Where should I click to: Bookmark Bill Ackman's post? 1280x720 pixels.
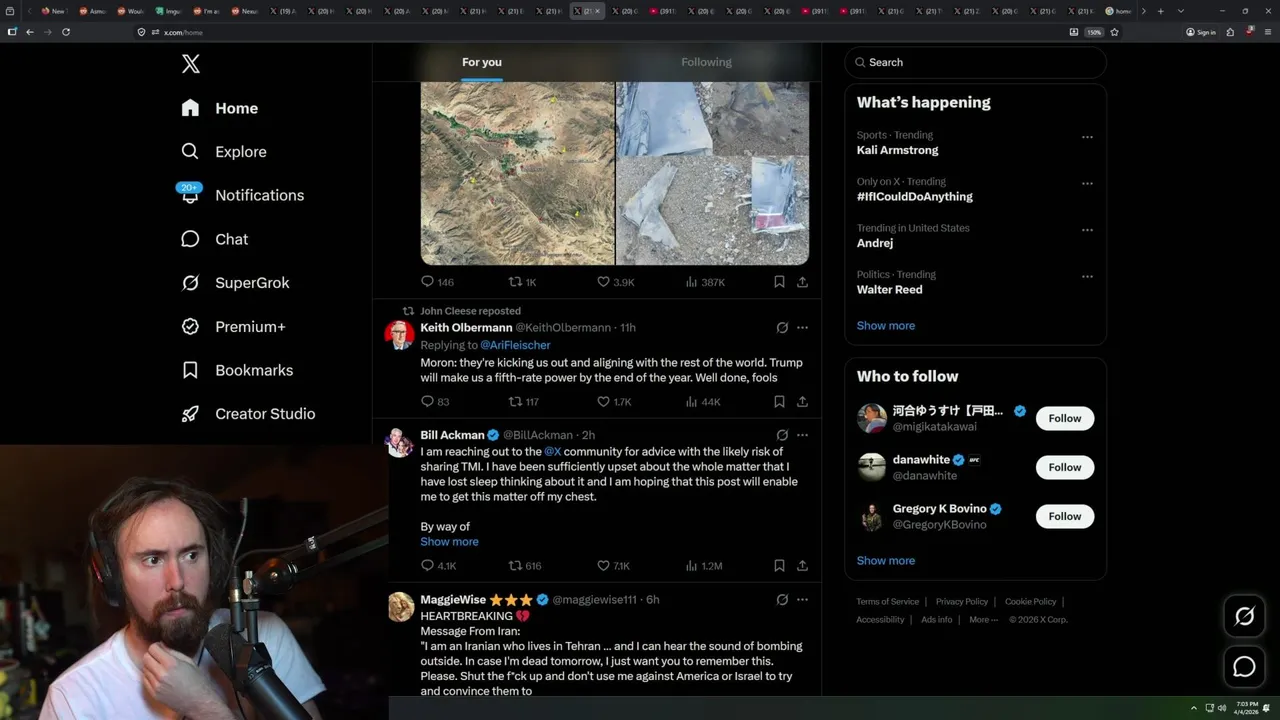pyautogui.click(x=779, y=565)
